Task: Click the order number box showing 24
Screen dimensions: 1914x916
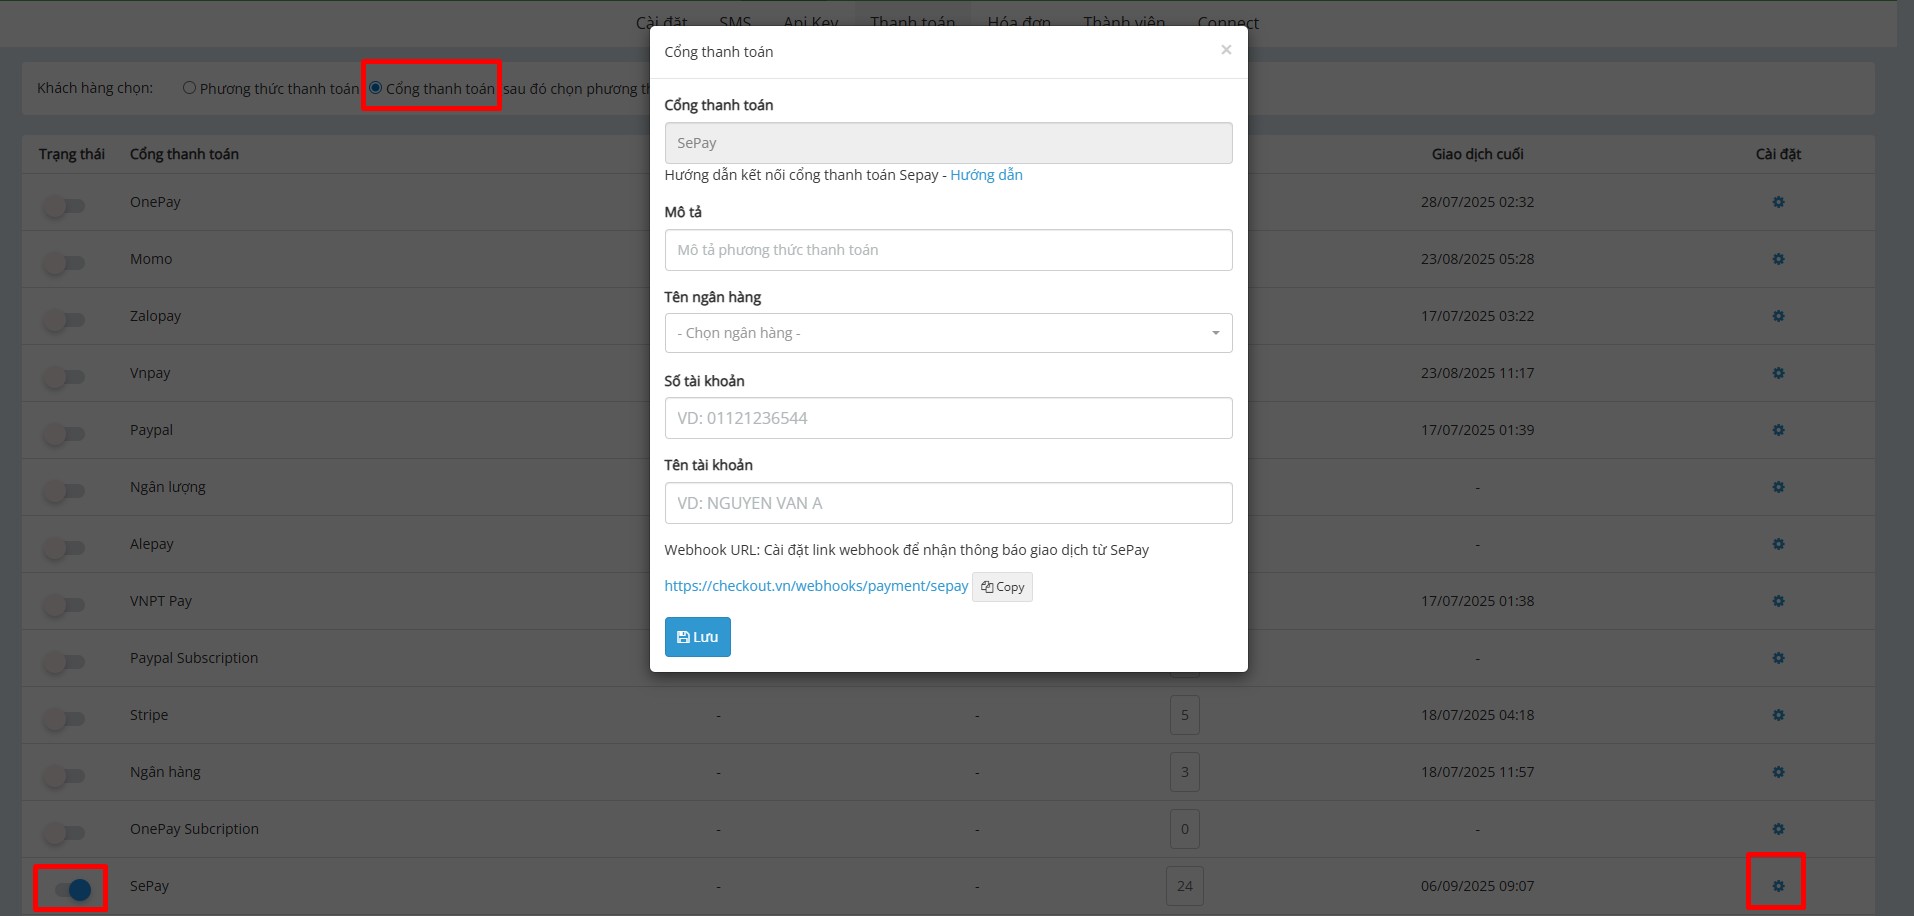Action: (1185, 886)
